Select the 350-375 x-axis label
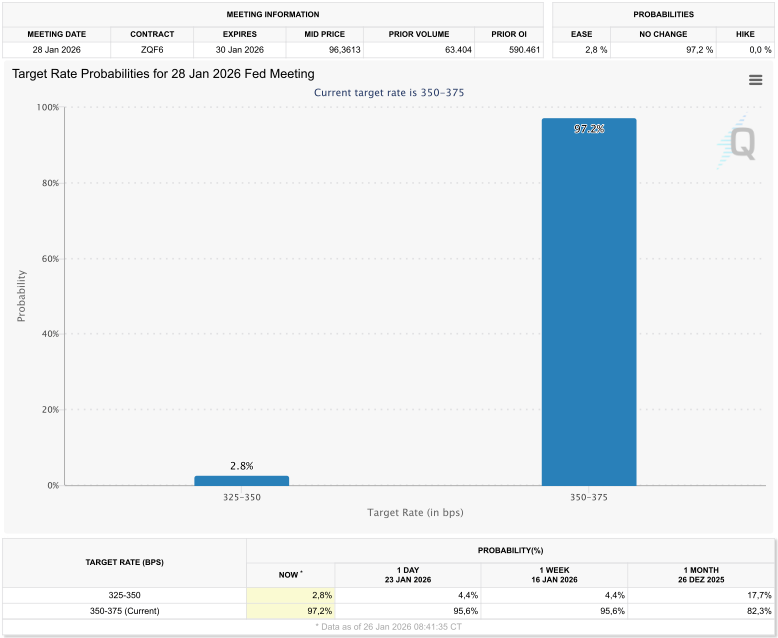The width and height of the screenshot is (778, 638). point(588,497)
